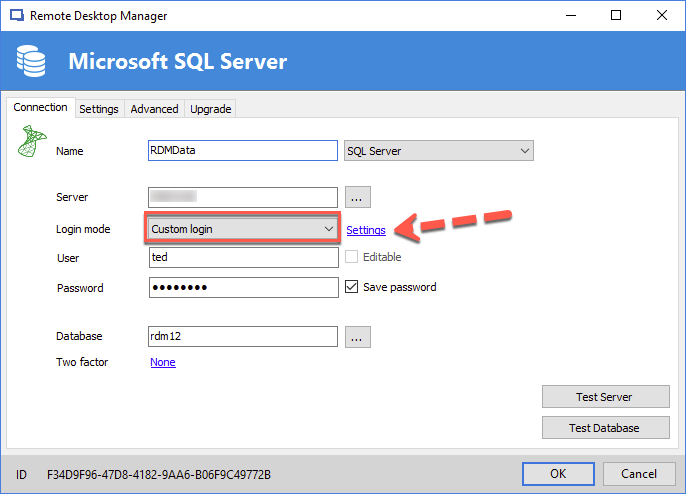Click the Cancel button
The image size is (686, 494).
tap(638, 473)
